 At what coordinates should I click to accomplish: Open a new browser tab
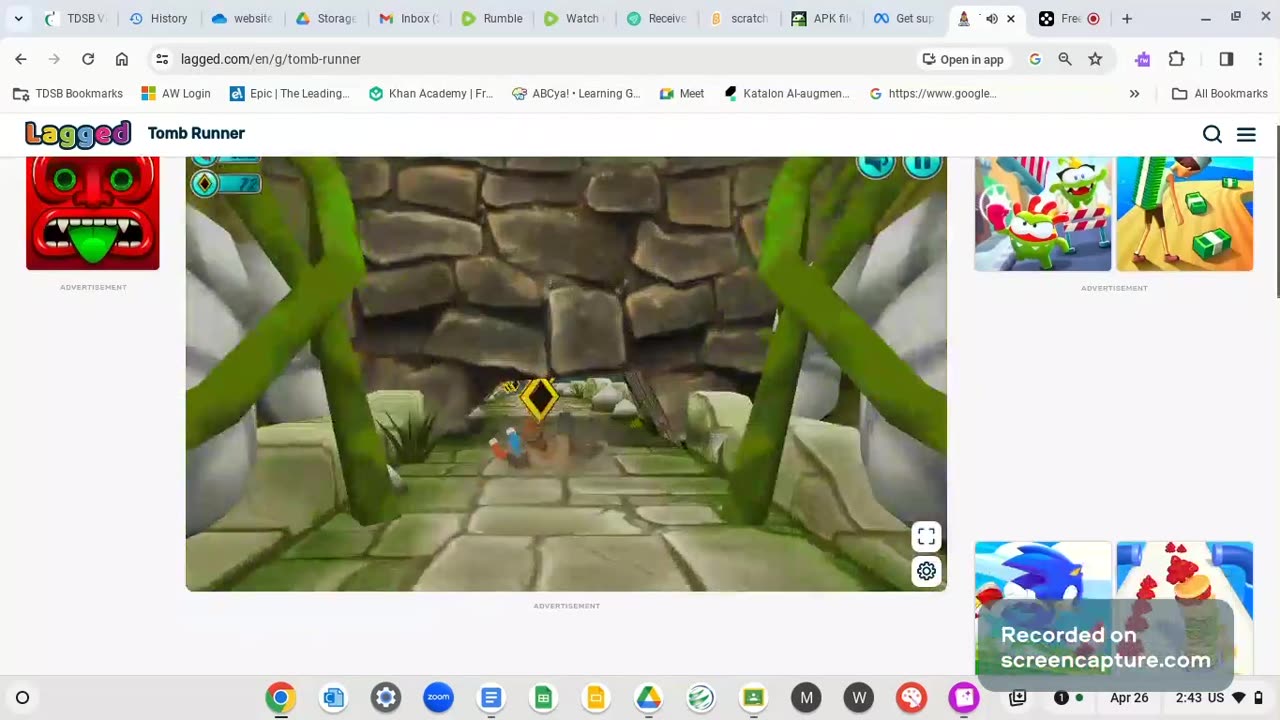click(x=1127, y=18)
